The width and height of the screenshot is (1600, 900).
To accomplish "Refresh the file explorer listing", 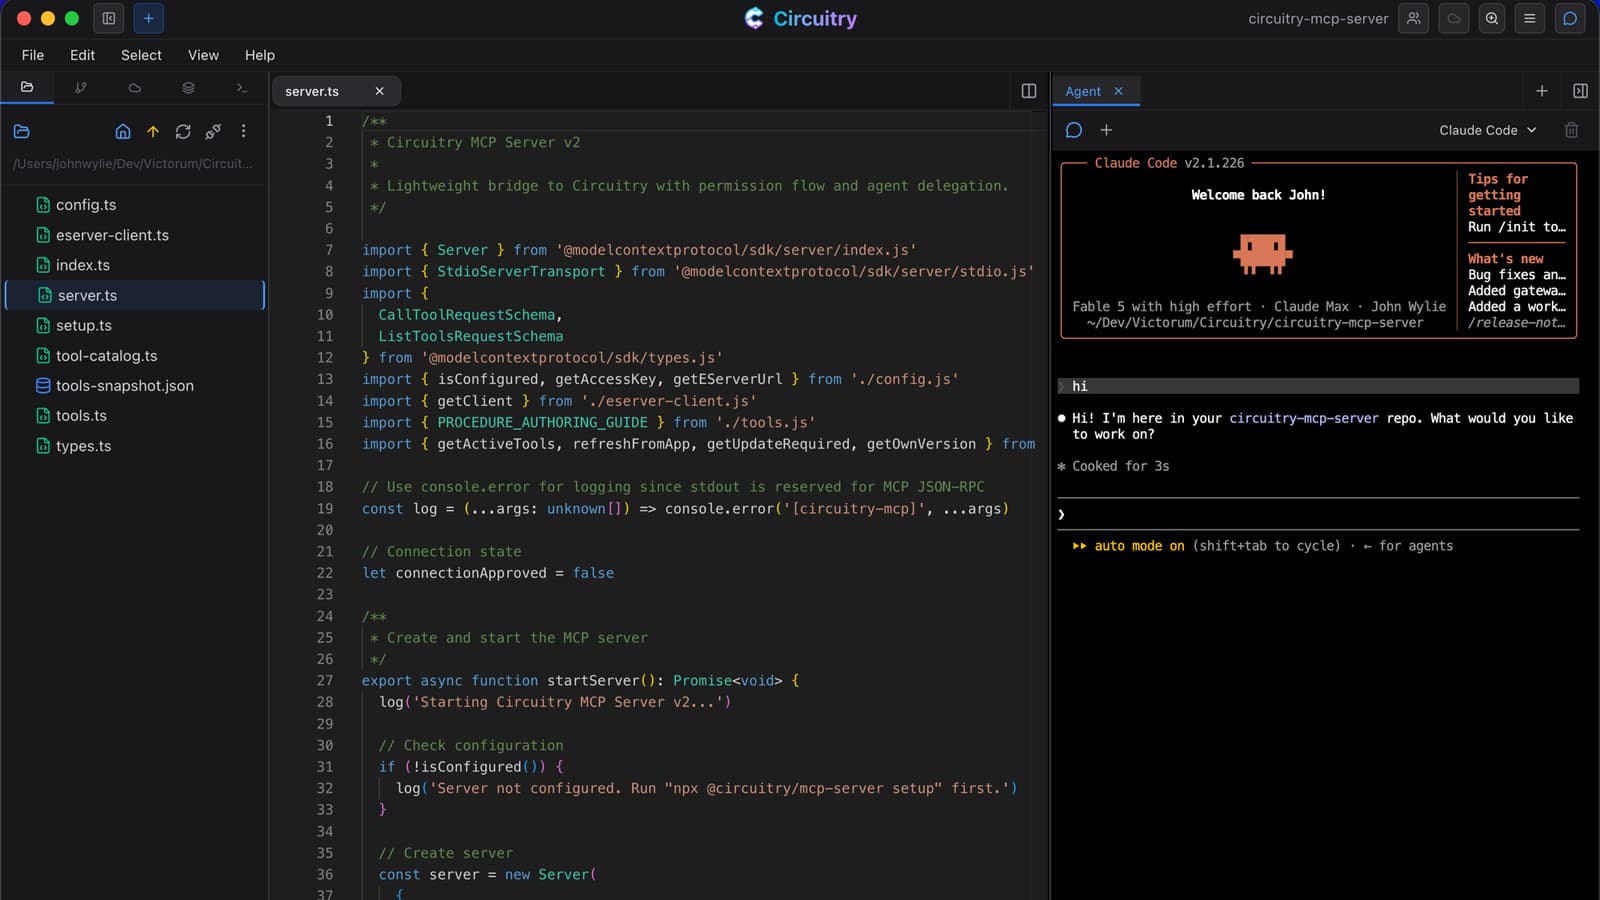I will (x=183, y=131).
